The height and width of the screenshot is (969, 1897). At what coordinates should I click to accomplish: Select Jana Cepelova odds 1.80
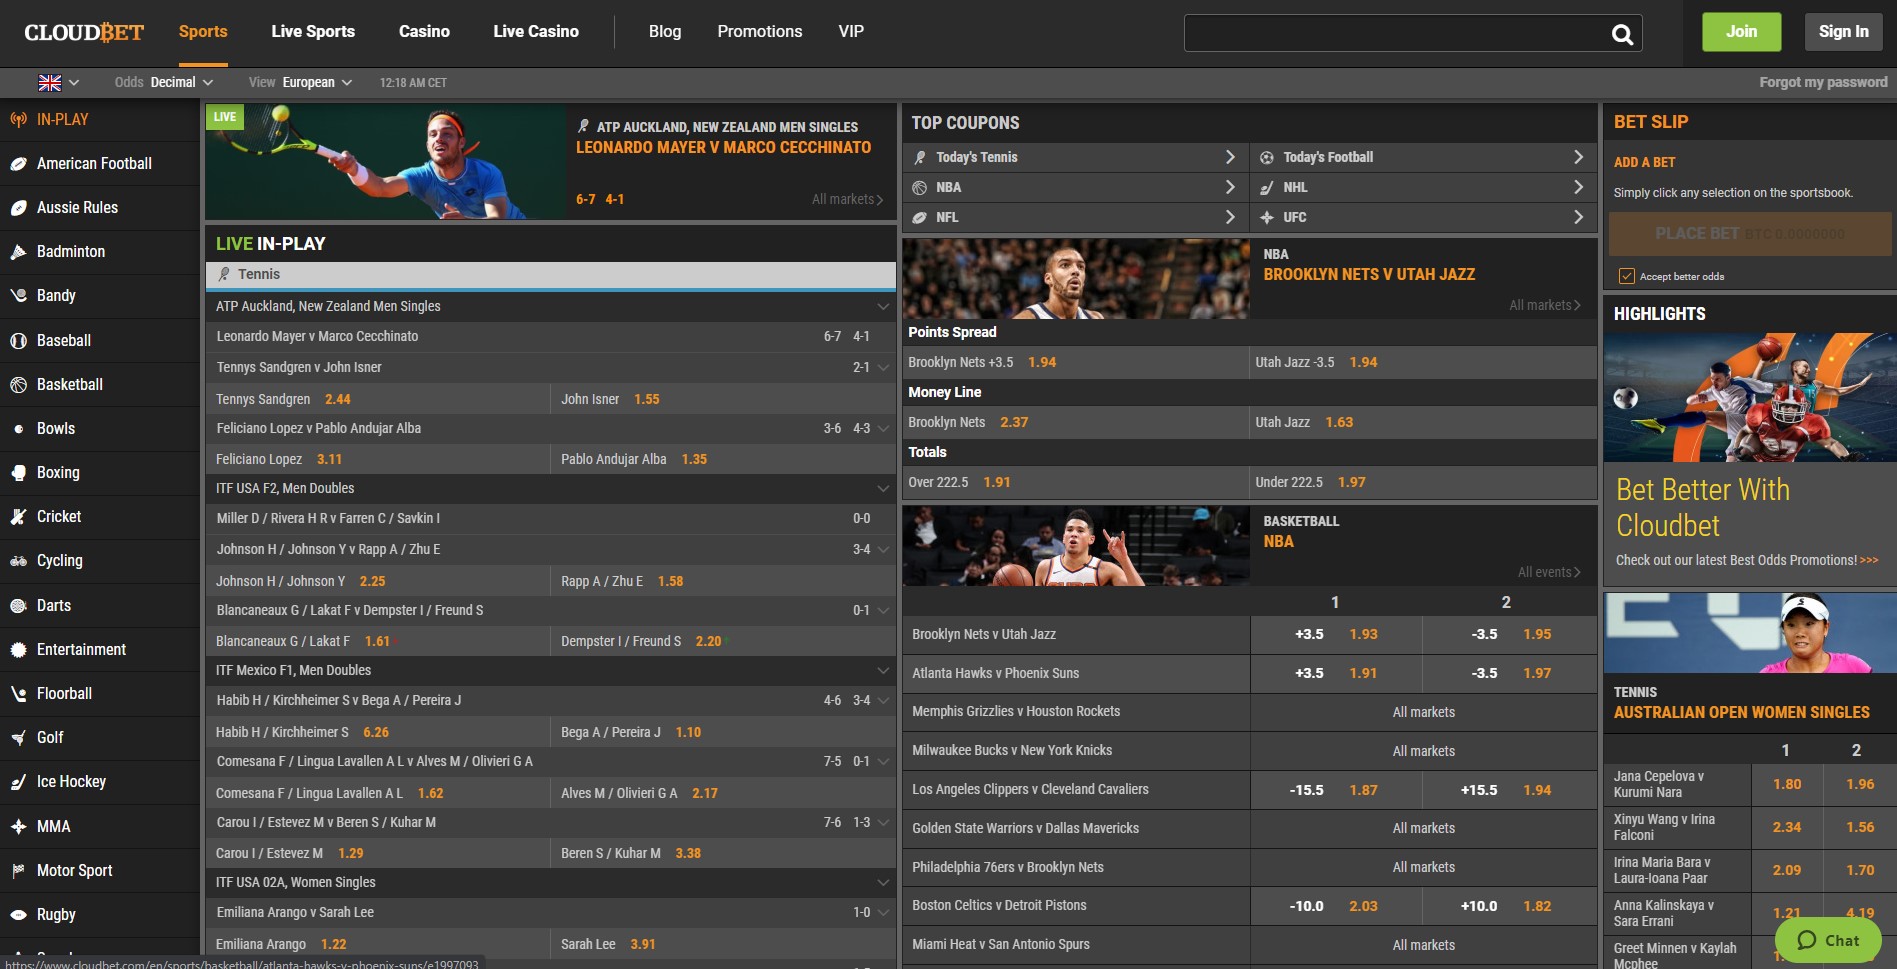1787,784
